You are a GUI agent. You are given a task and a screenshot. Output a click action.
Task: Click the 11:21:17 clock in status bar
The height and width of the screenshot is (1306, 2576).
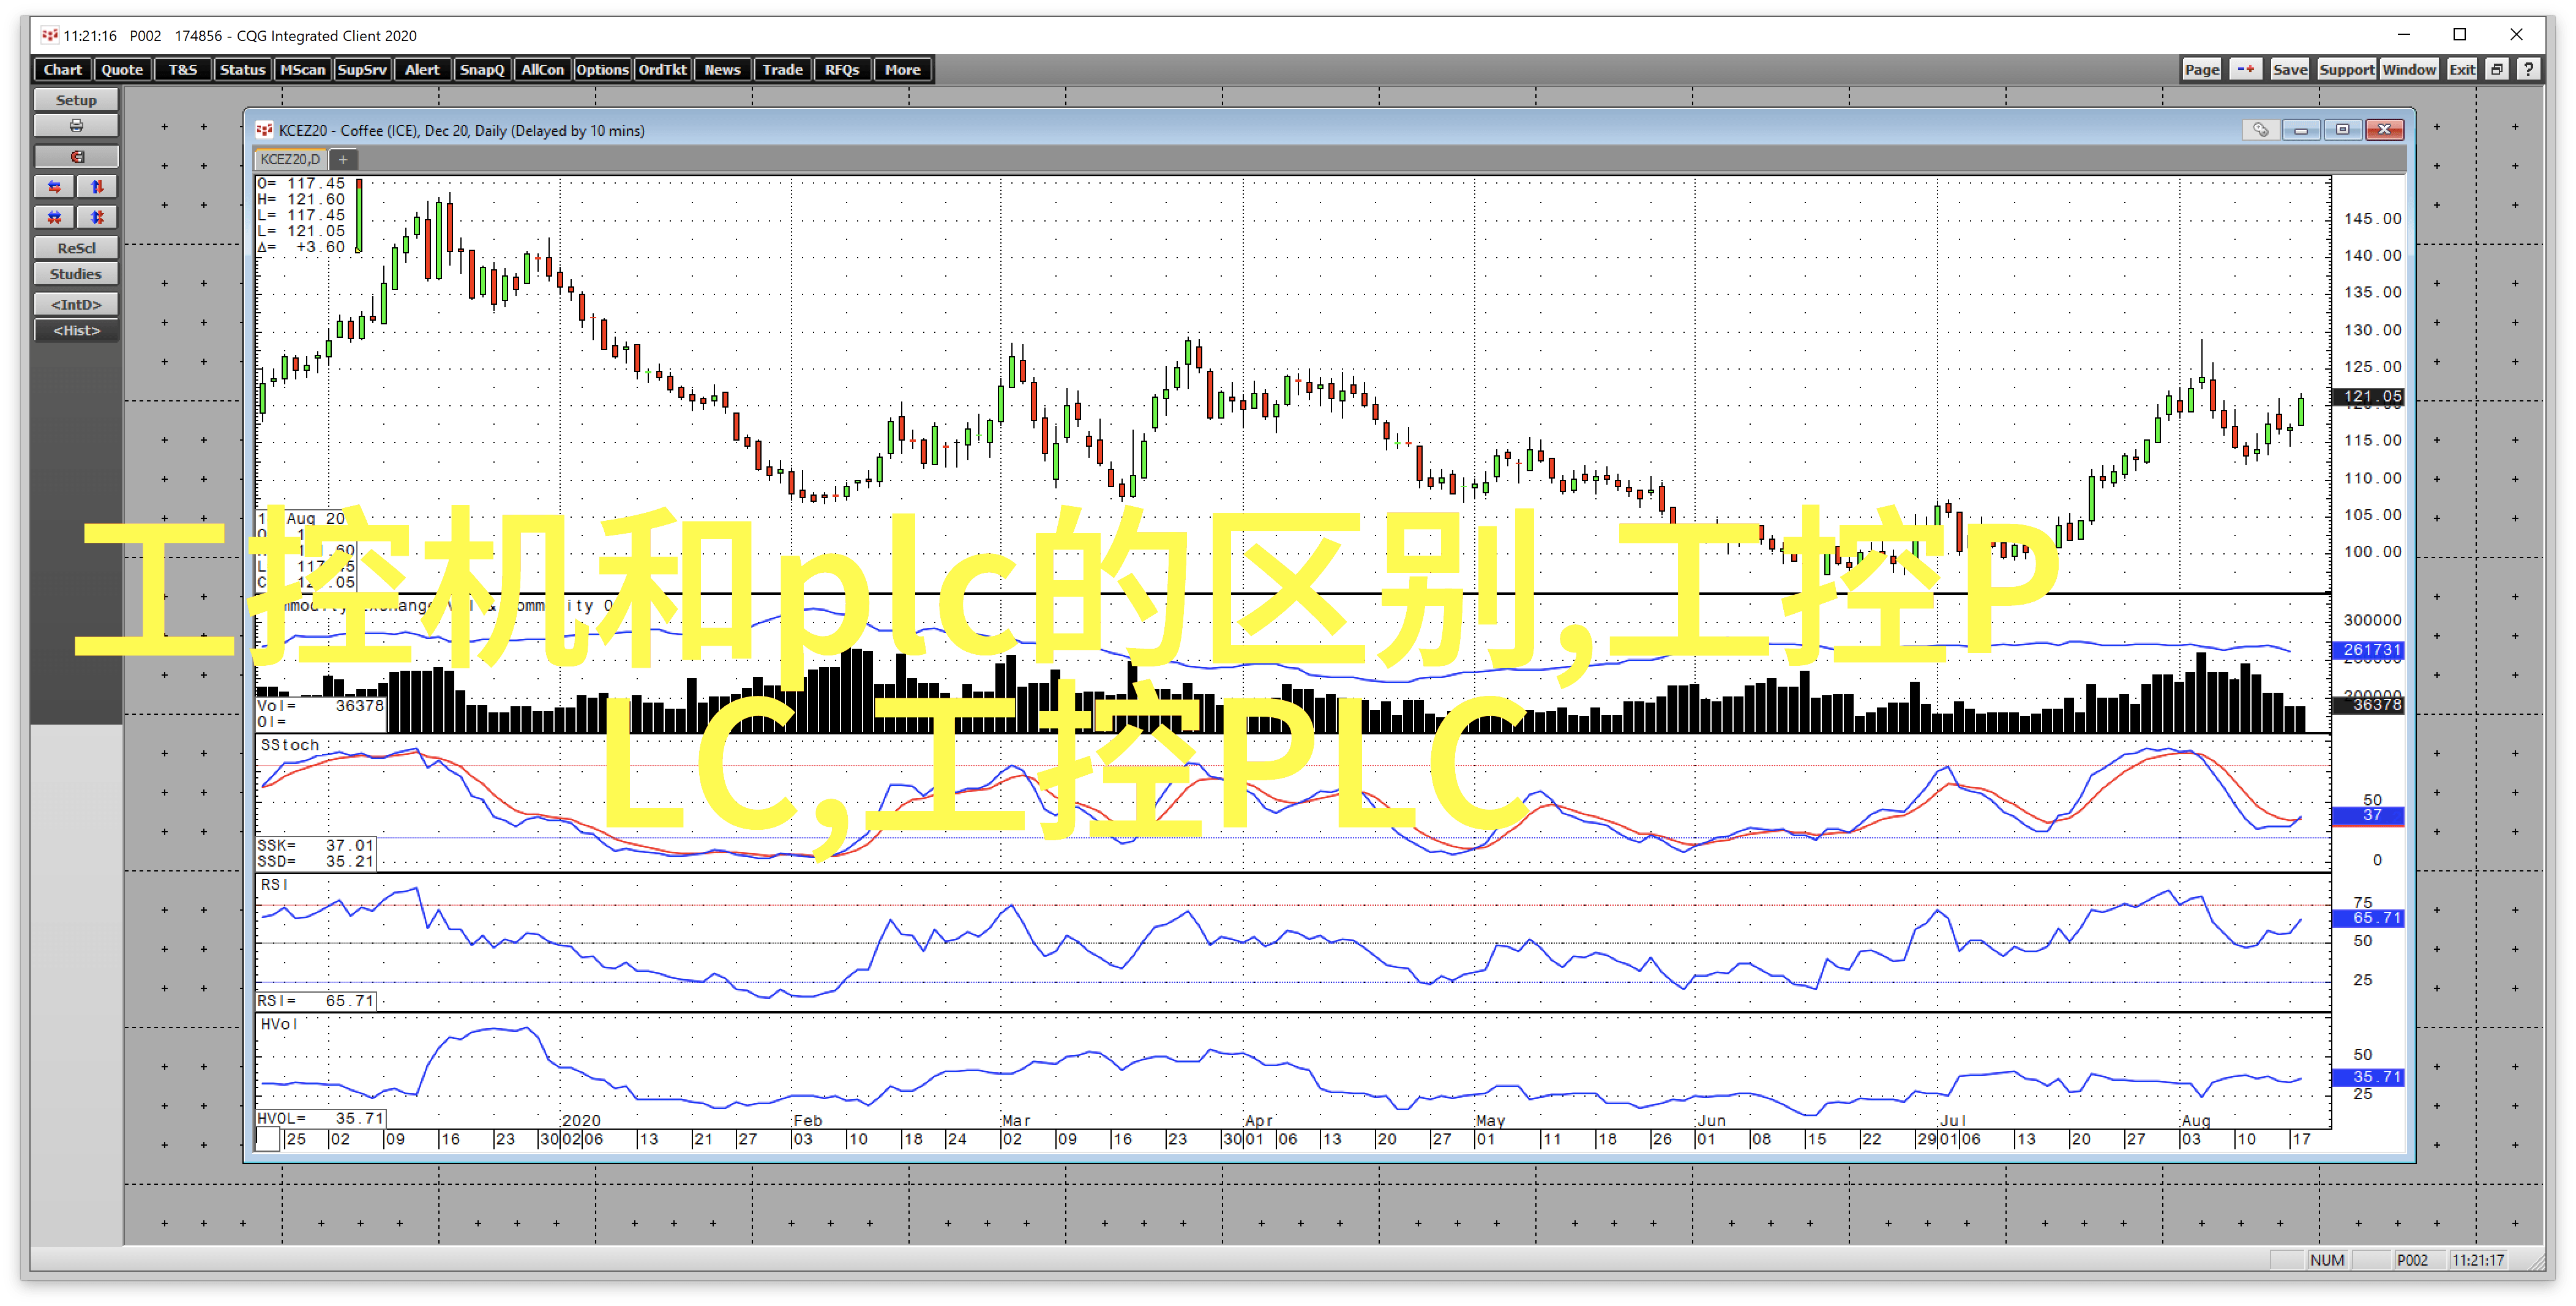[2478, 1260]
